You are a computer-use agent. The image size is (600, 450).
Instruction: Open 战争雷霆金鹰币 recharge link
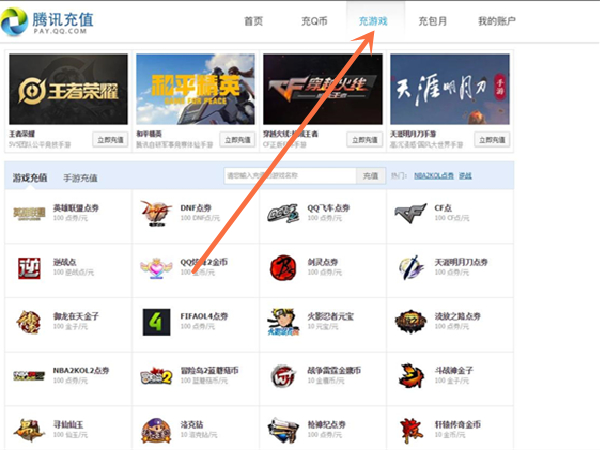pos(334,370)
